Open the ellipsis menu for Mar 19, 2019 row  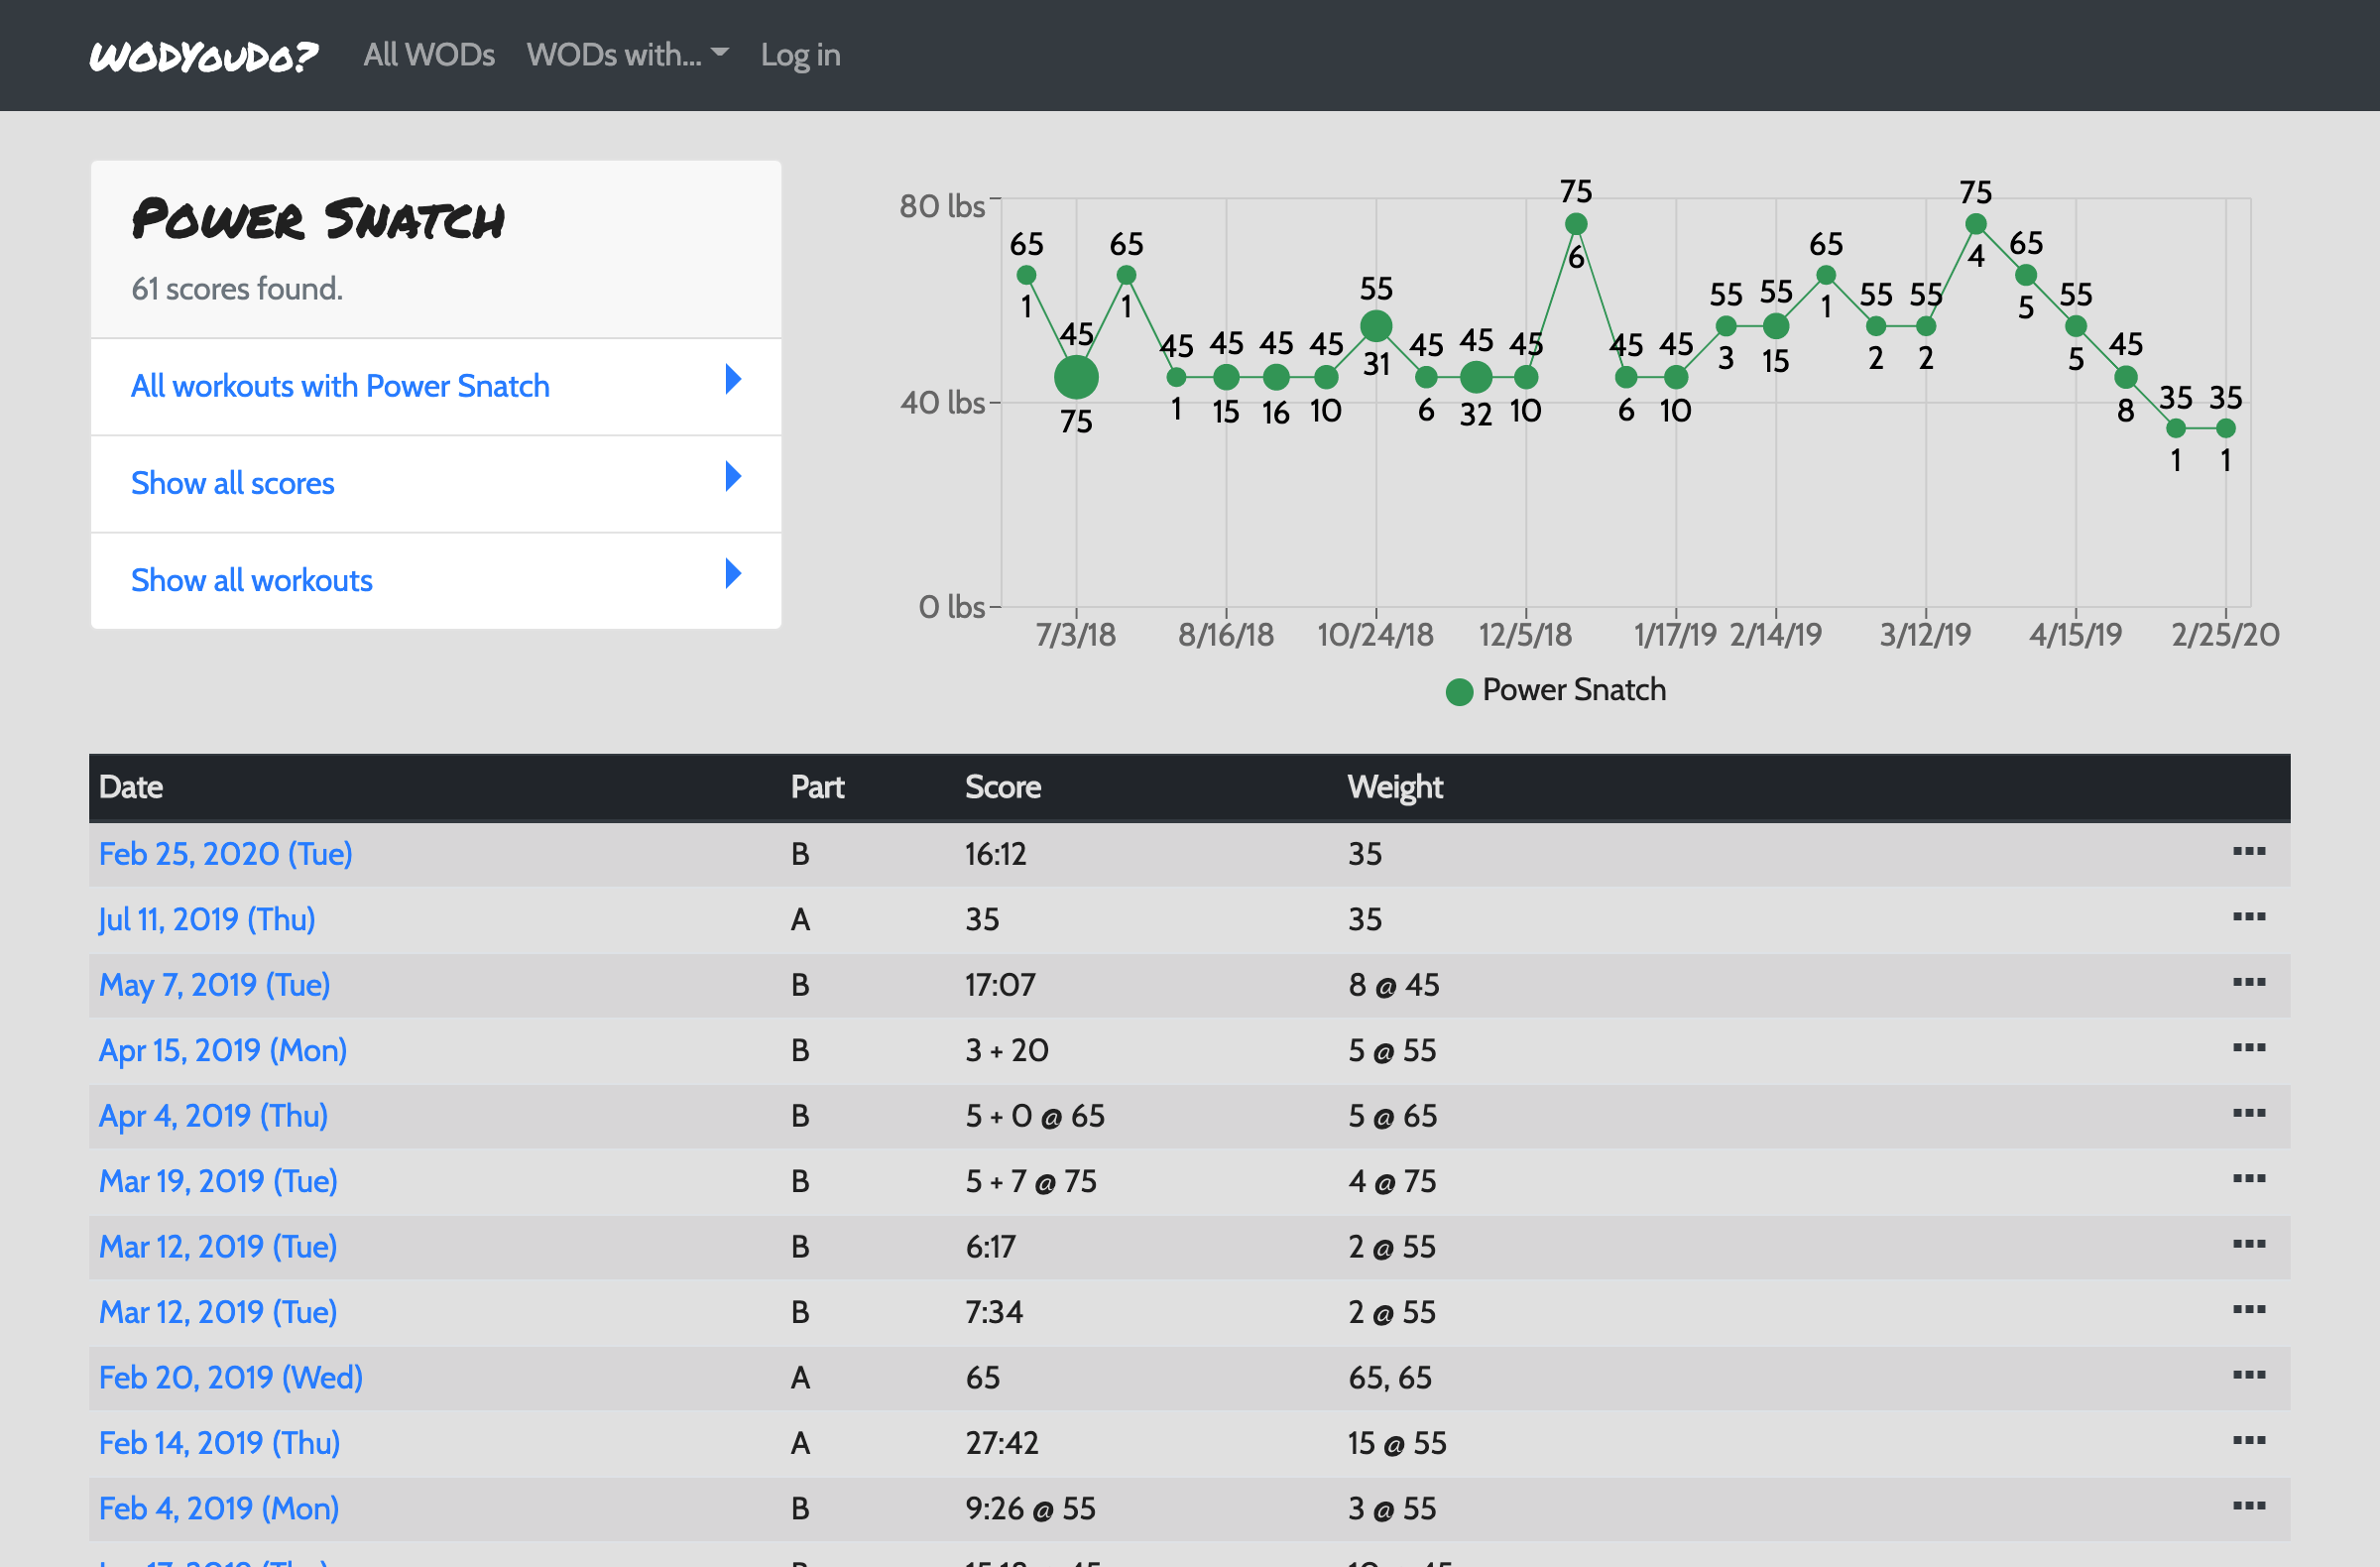point(2249,1178)
